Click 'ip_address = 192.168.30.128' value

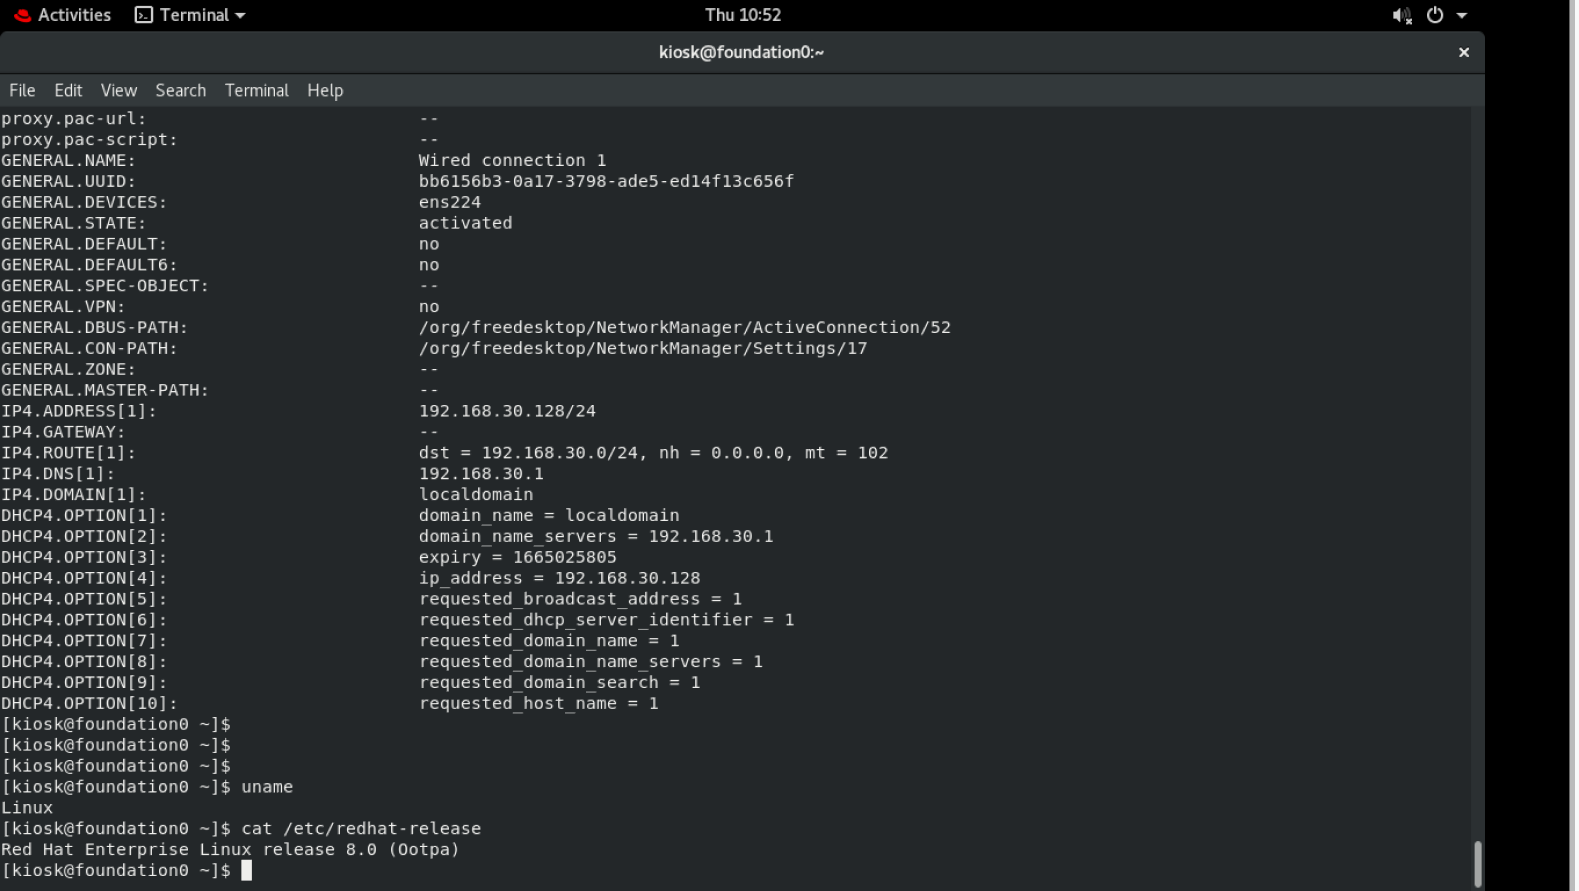pyautogui.click(x=559, y=578)
